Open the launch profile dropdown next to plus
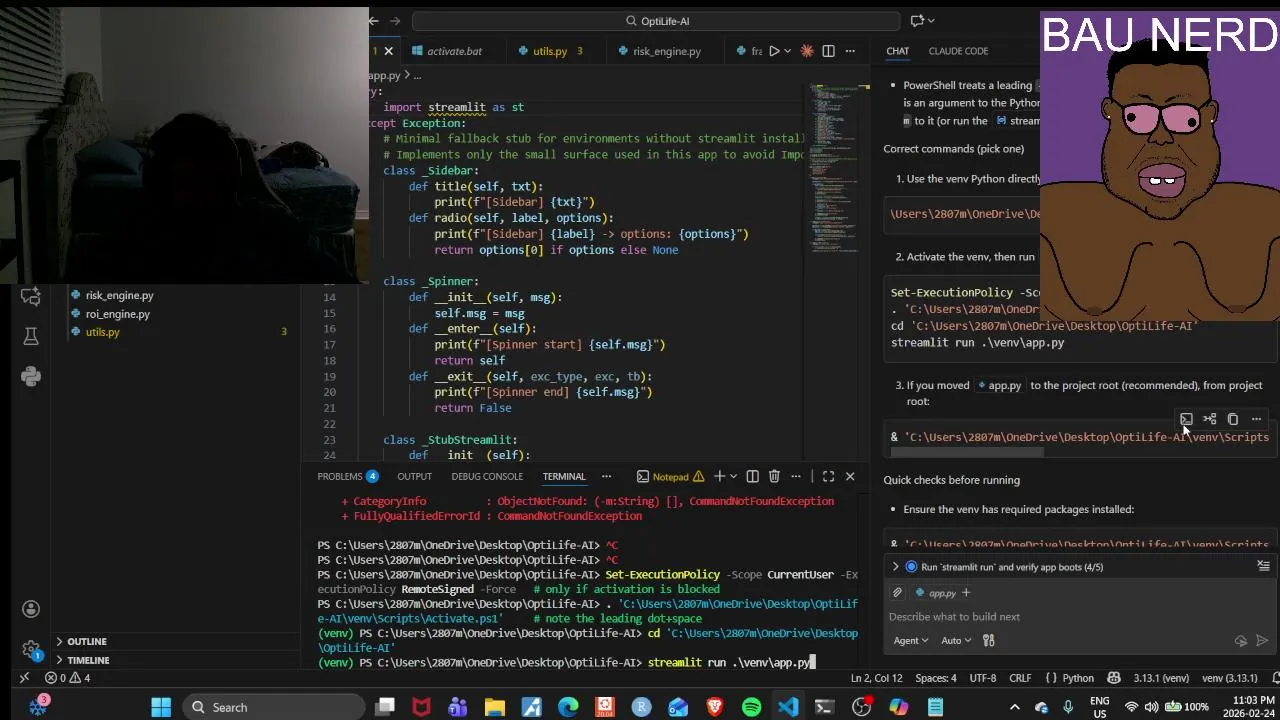Viewport: 1280px width, 720px height. [x=733, y=477]
